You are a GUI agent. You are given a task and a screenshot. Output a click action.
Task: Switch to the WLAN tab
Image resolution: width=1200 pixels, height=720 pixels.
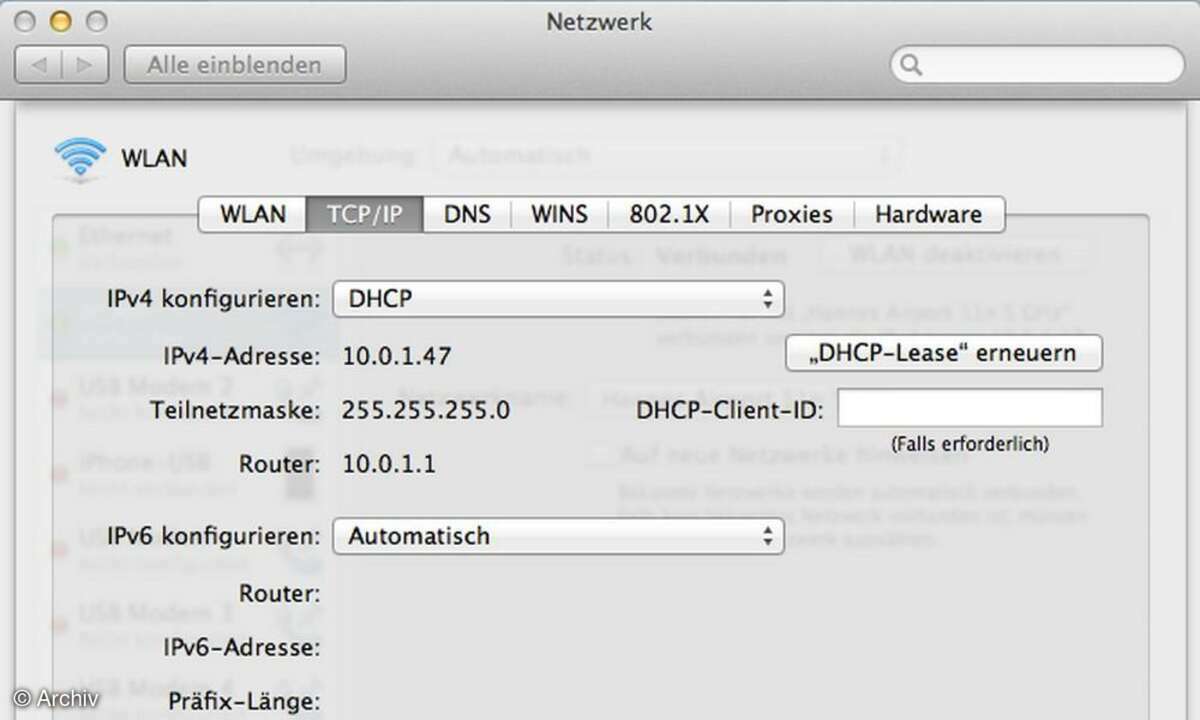[253, 214]
